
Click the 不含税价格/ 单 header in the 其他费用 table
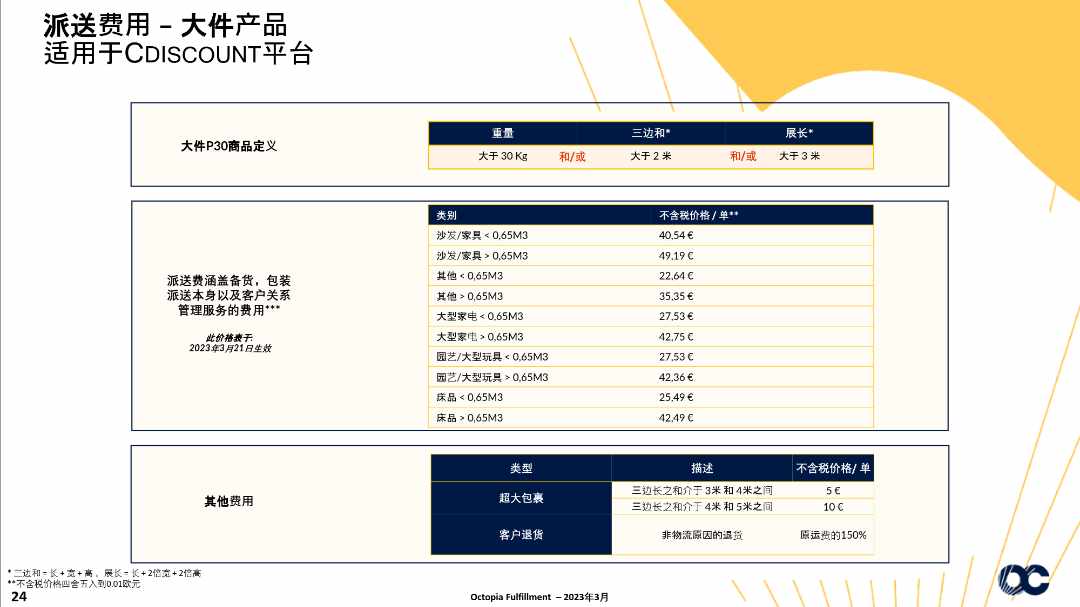(833, 469)
